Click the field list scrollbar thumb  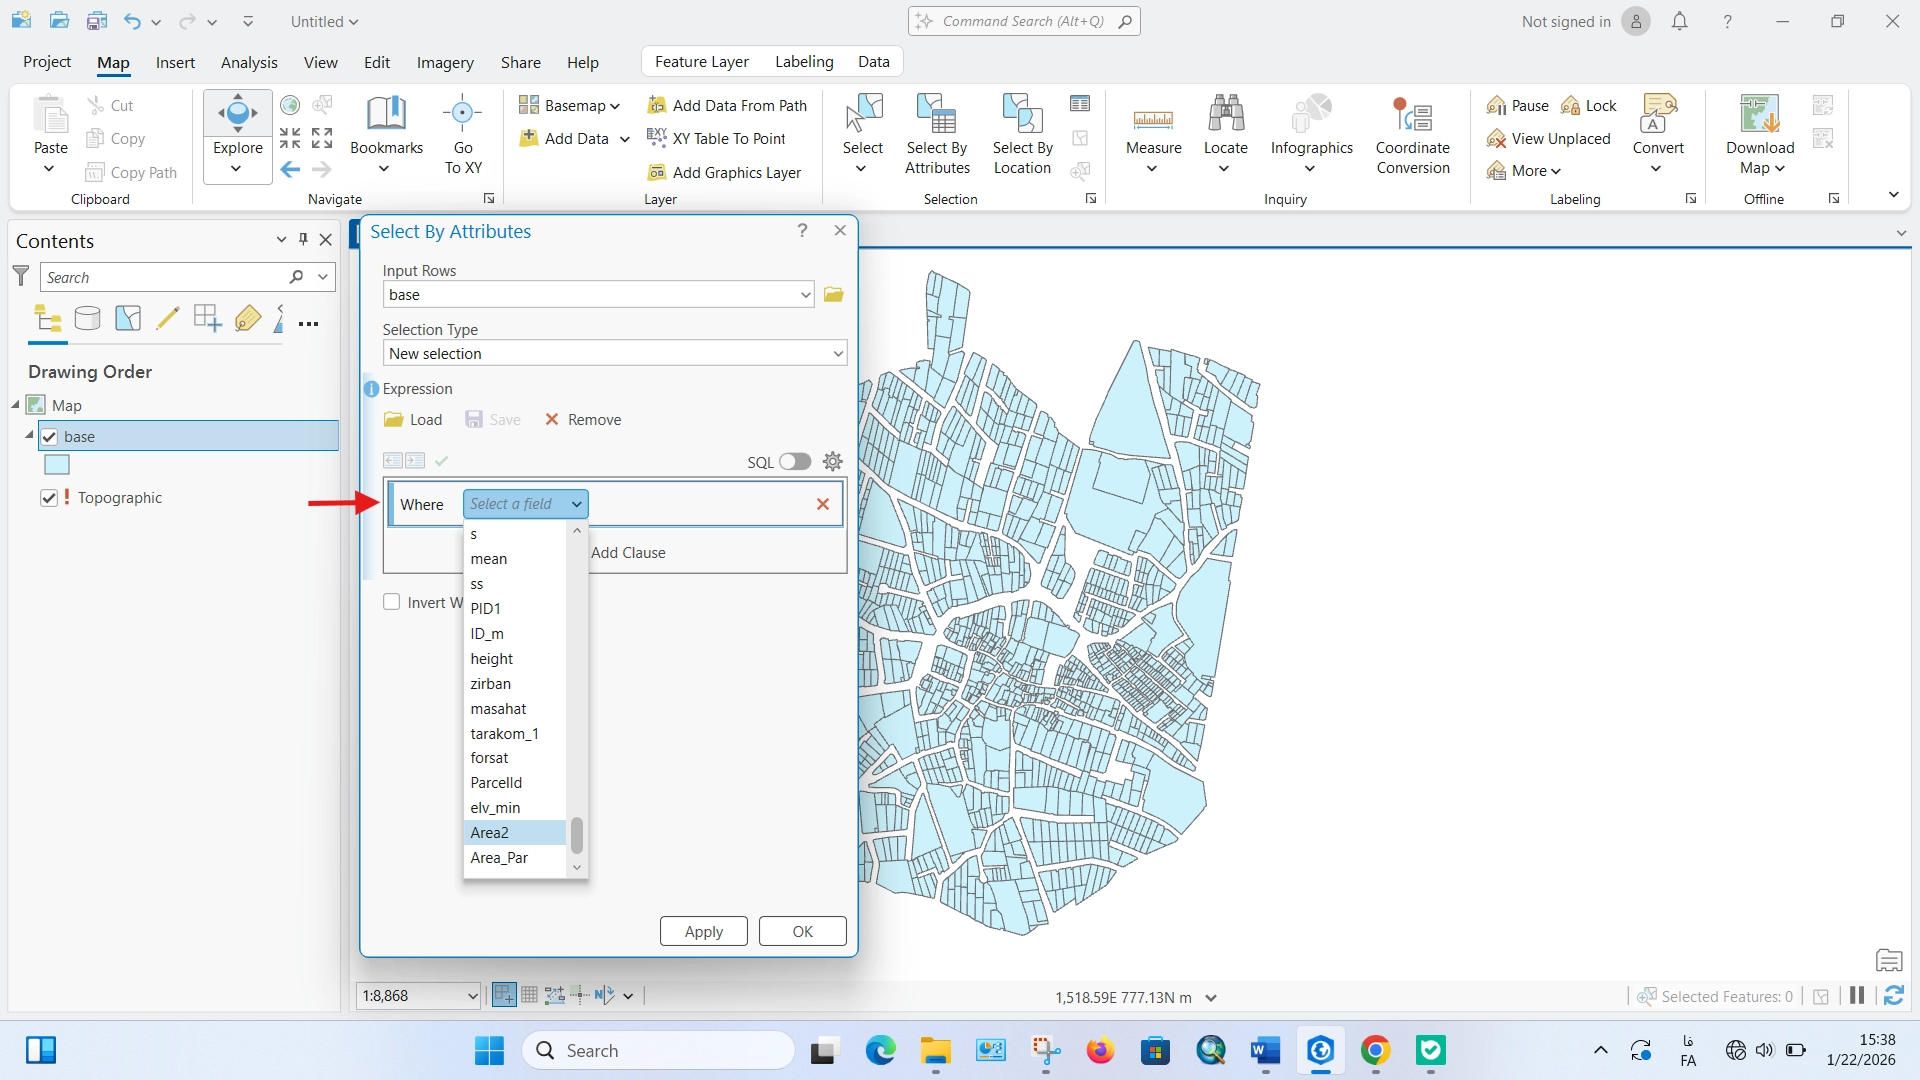pos(577,834)
